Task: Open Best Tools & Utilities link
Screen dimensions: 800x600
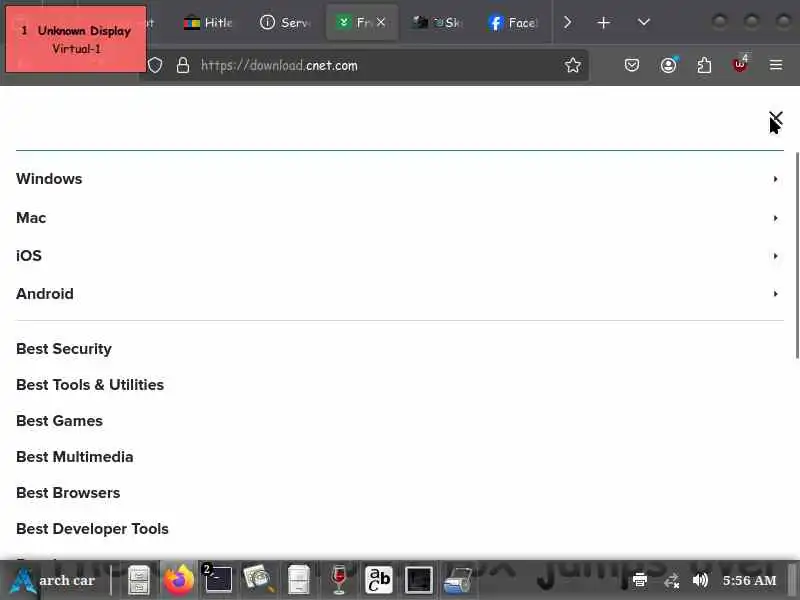Action: [x=90, y=385]
